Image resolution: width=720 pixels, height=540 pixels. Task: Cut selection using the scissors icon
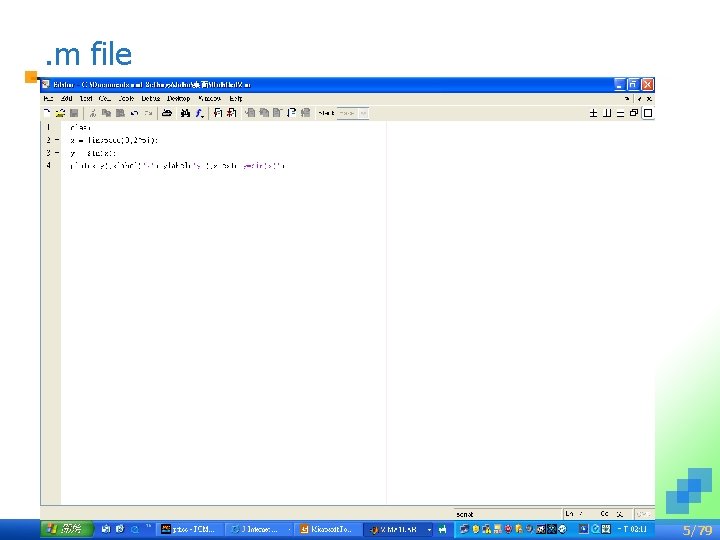[x=93, y=113]
